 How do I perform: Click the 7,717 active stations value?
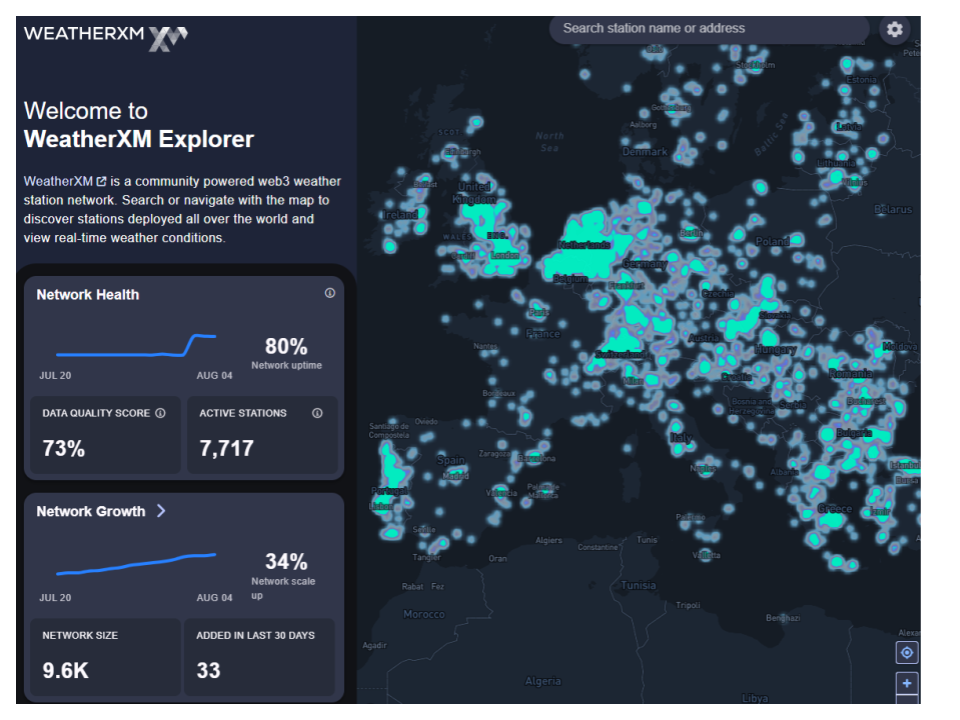pyautogui.click(x=226, y=449)
